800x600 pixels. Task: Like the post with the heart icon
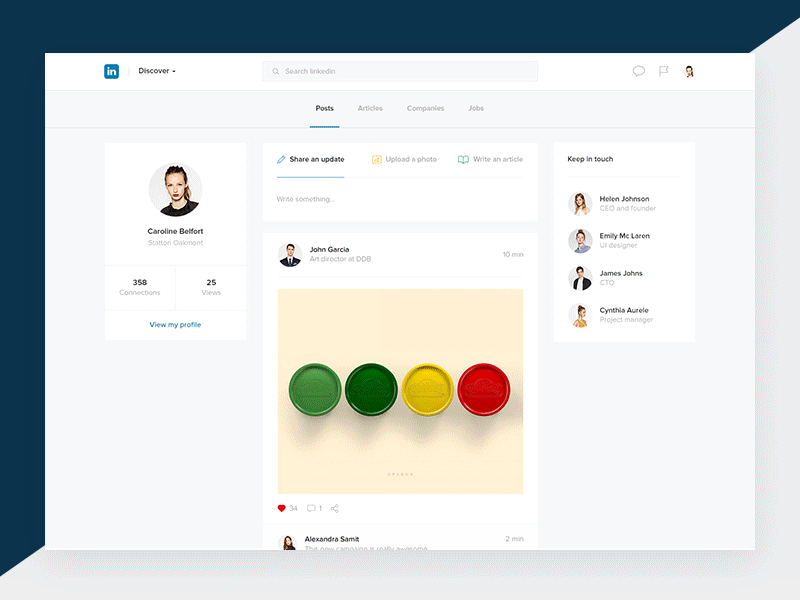pos(281,508)
